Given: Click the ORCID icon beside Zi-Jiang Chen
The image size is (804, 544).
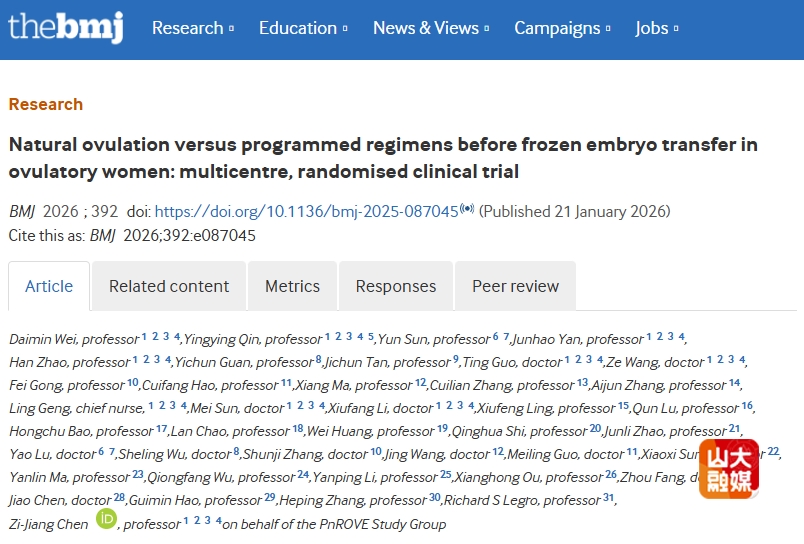Looking at the screenshot, I should coord(106,519).
